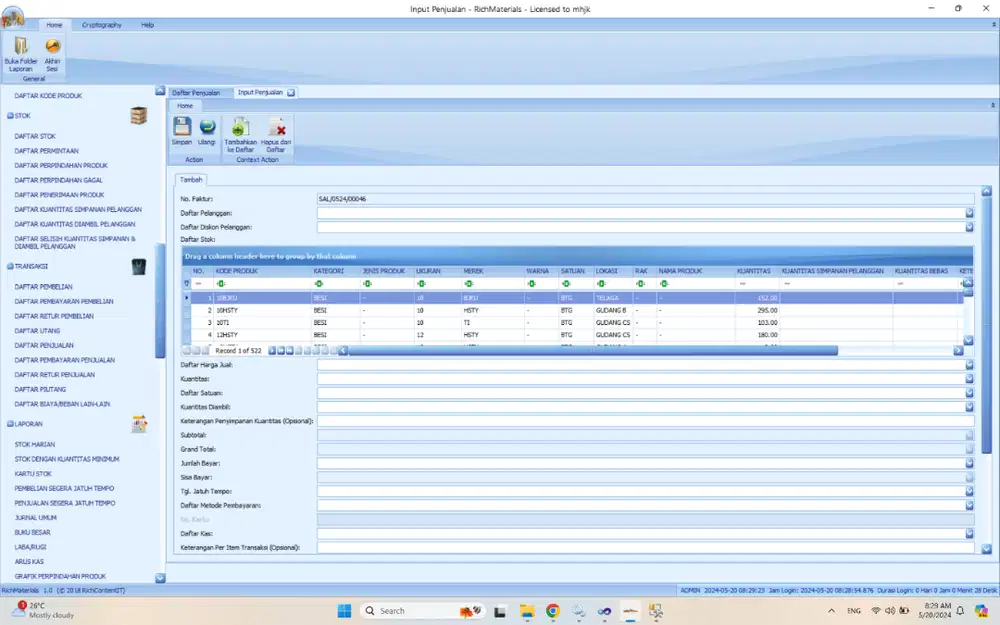Click the LAPORAN report icon
The image size is (1000, 625).
(x=139, y=423)
